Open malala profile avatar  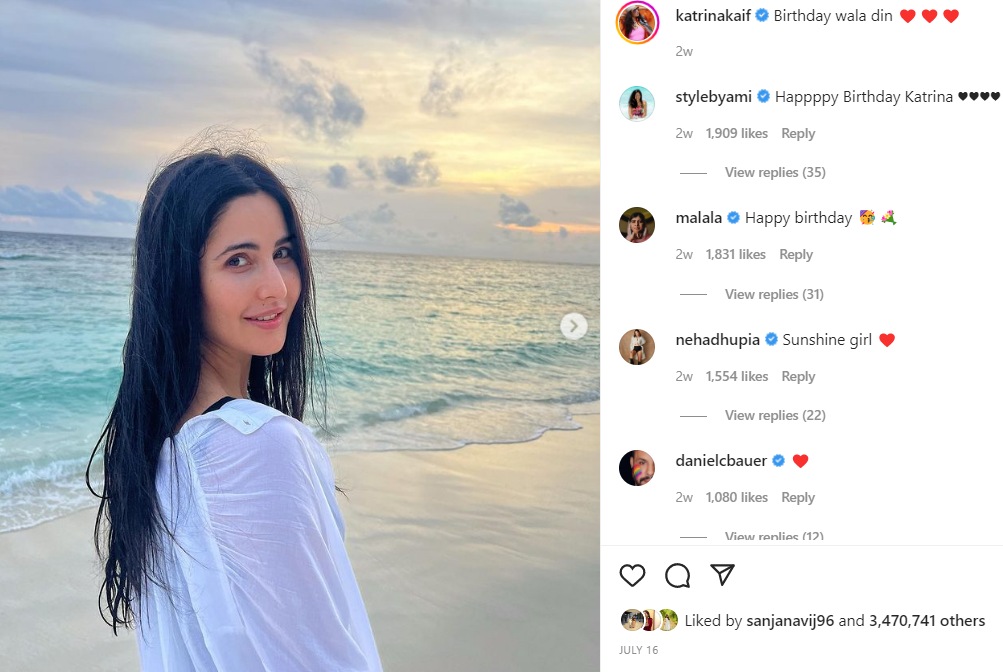tap(637, 225)
